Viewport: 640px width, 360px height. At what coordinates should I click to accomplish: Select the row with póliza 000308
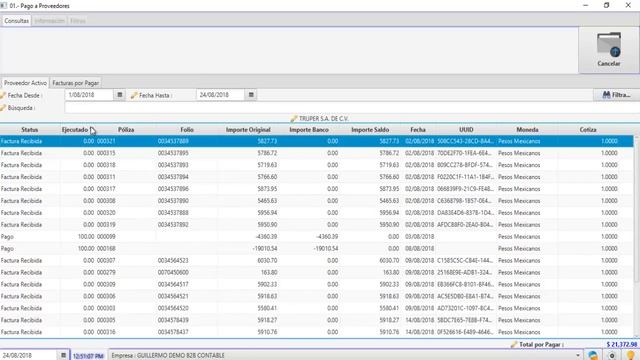point(317,201)
